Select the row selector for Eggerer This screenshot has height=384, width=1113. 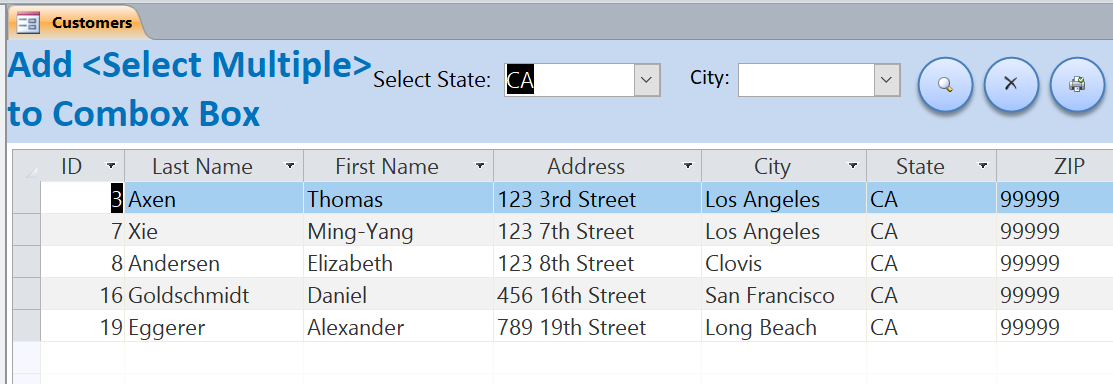(x=27, y=327)
